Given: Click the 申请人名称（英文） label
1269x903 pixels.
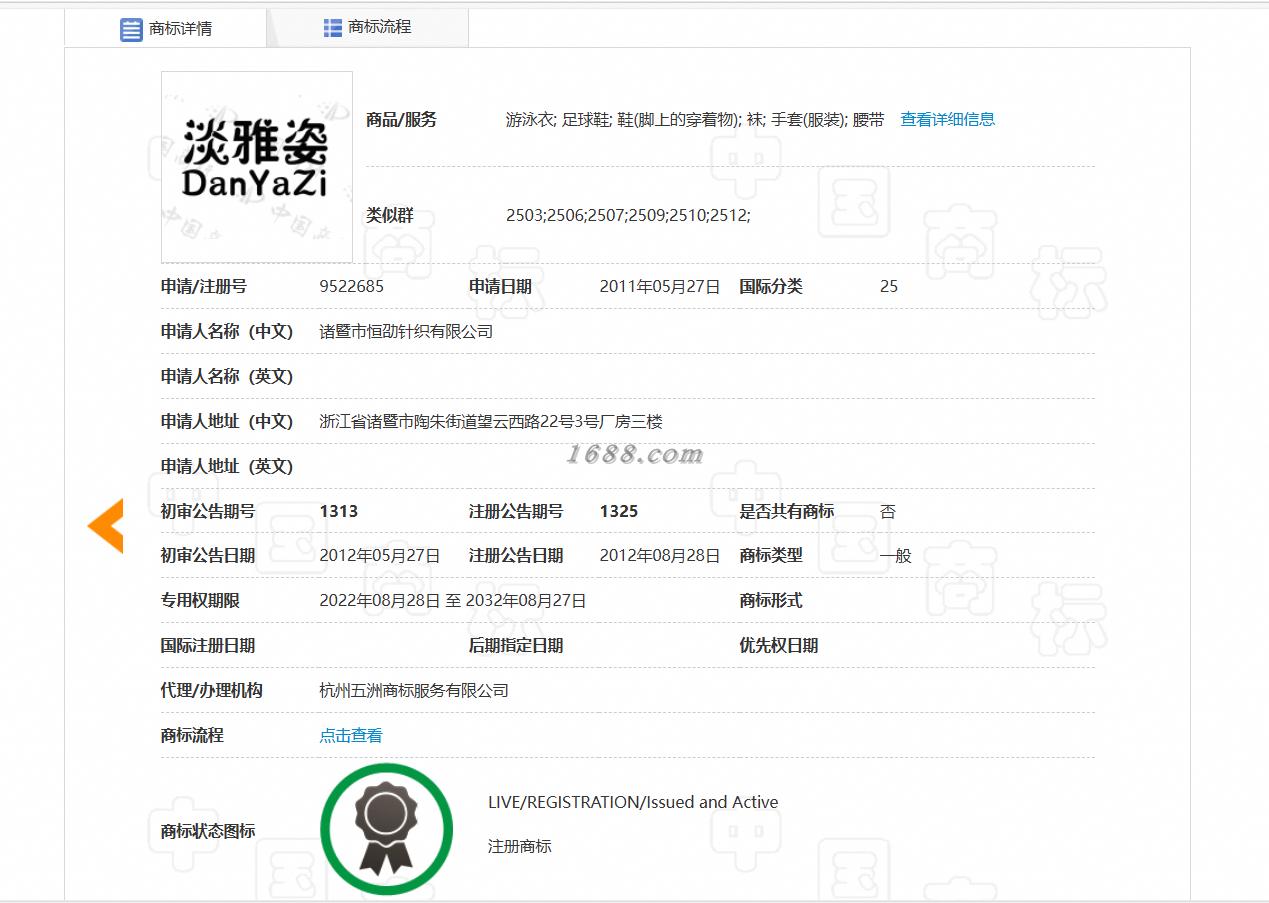Looking at the screenshot, I should coord(227,376).
